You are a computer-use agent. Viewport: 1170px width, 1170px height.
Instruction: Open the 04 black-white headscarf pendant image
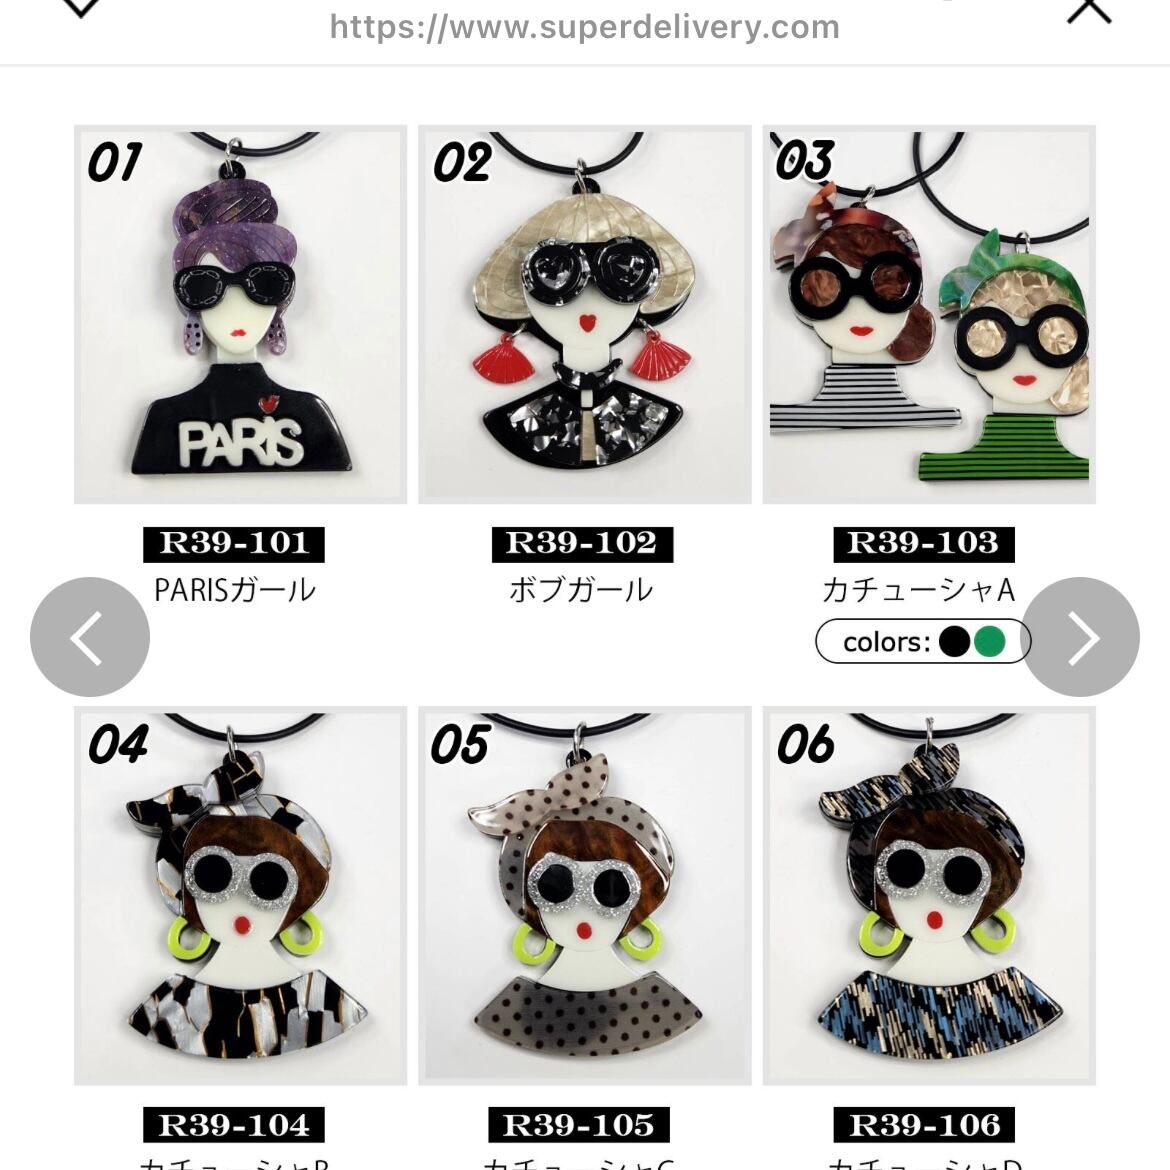[x=240, y=895]
